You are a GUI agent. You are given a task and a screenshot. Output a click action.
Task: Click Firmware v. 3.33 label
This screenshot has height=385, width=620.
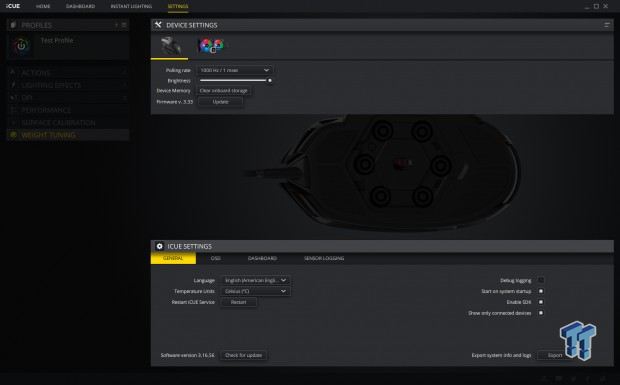tap(175, 102)
